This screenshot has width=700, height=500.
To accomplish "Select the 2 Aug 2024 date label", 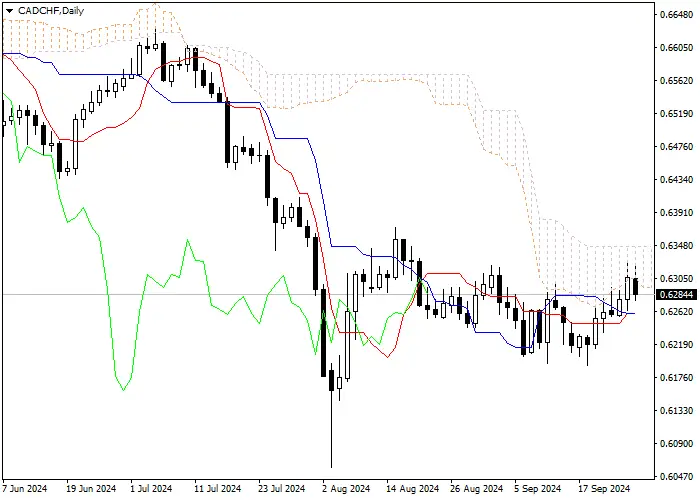I will [x=346, y=489].
